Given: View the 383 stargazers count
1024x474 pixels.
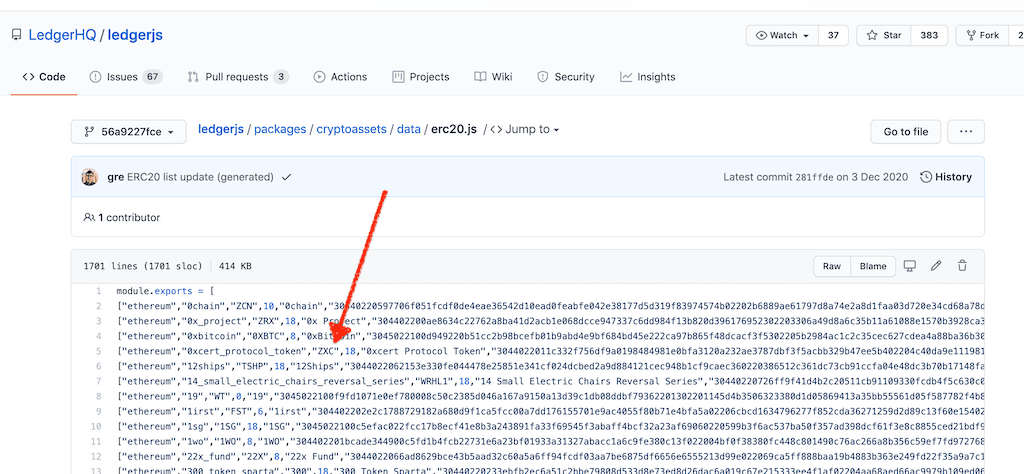Looking at the screenshot, I should click(929, 35).
